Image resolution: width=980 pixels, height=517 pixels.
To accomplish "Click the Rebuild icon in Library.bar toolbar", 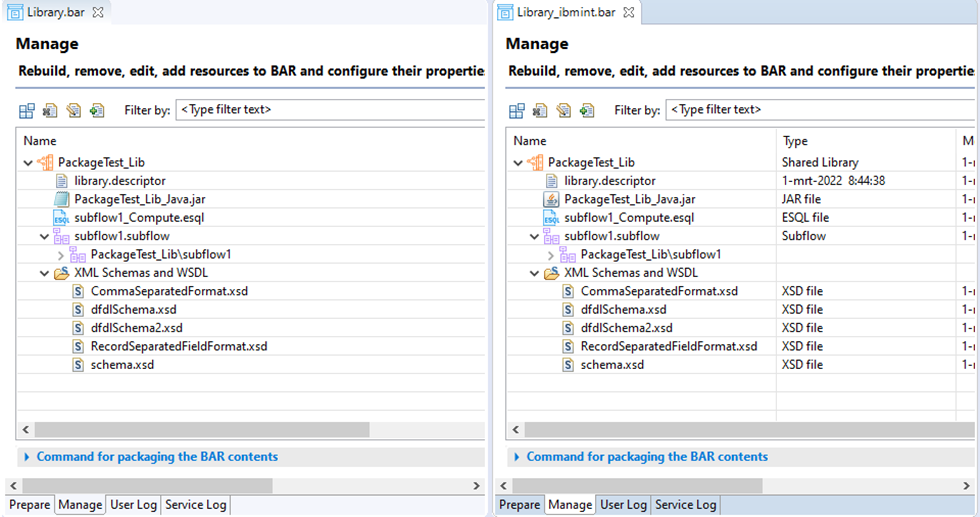I will [27, 111].
